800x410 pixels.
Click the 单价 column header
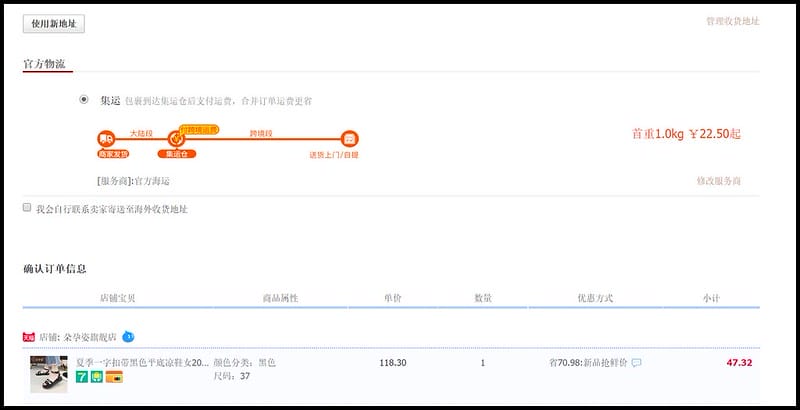click(x=393, y=298)
